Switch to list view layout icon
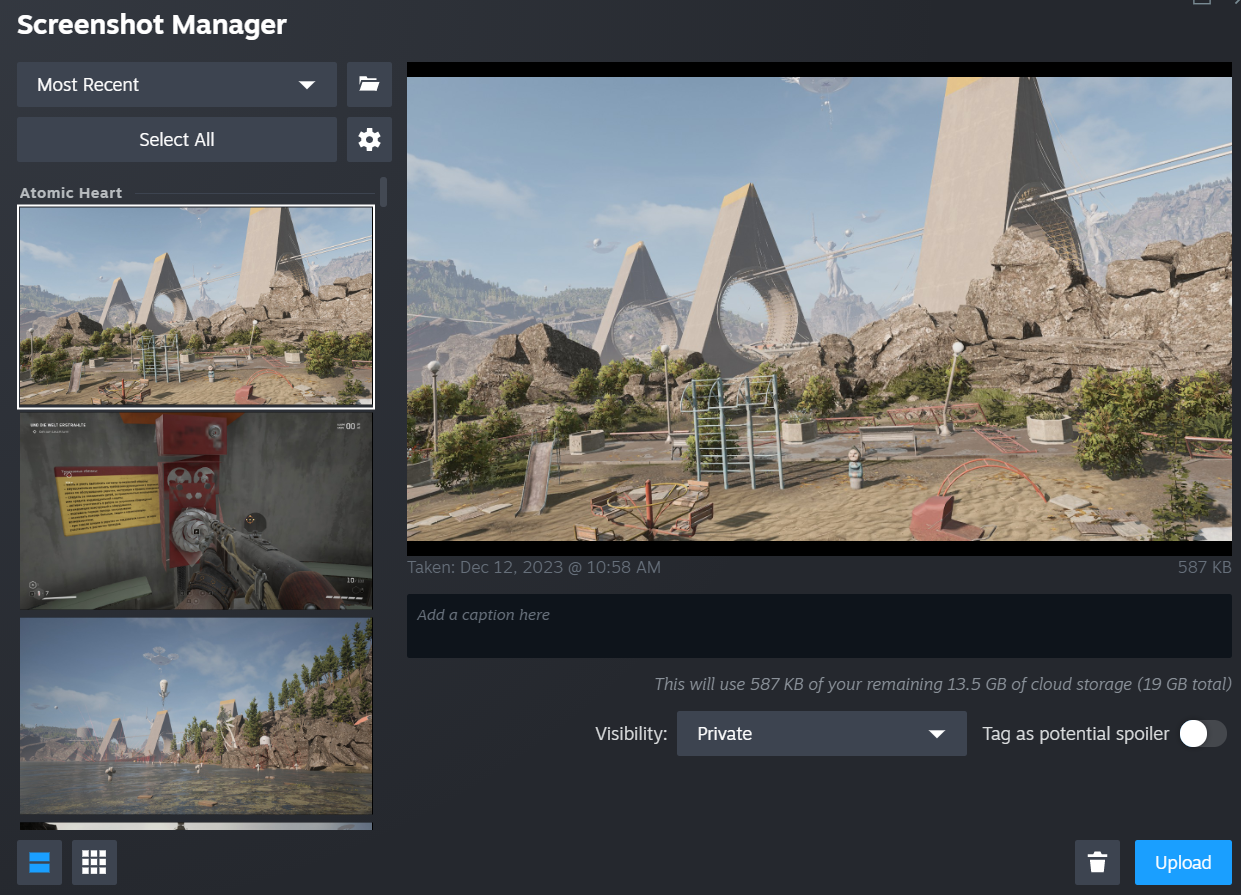This screenshot has width=1241, height=895. click(39, 862)
